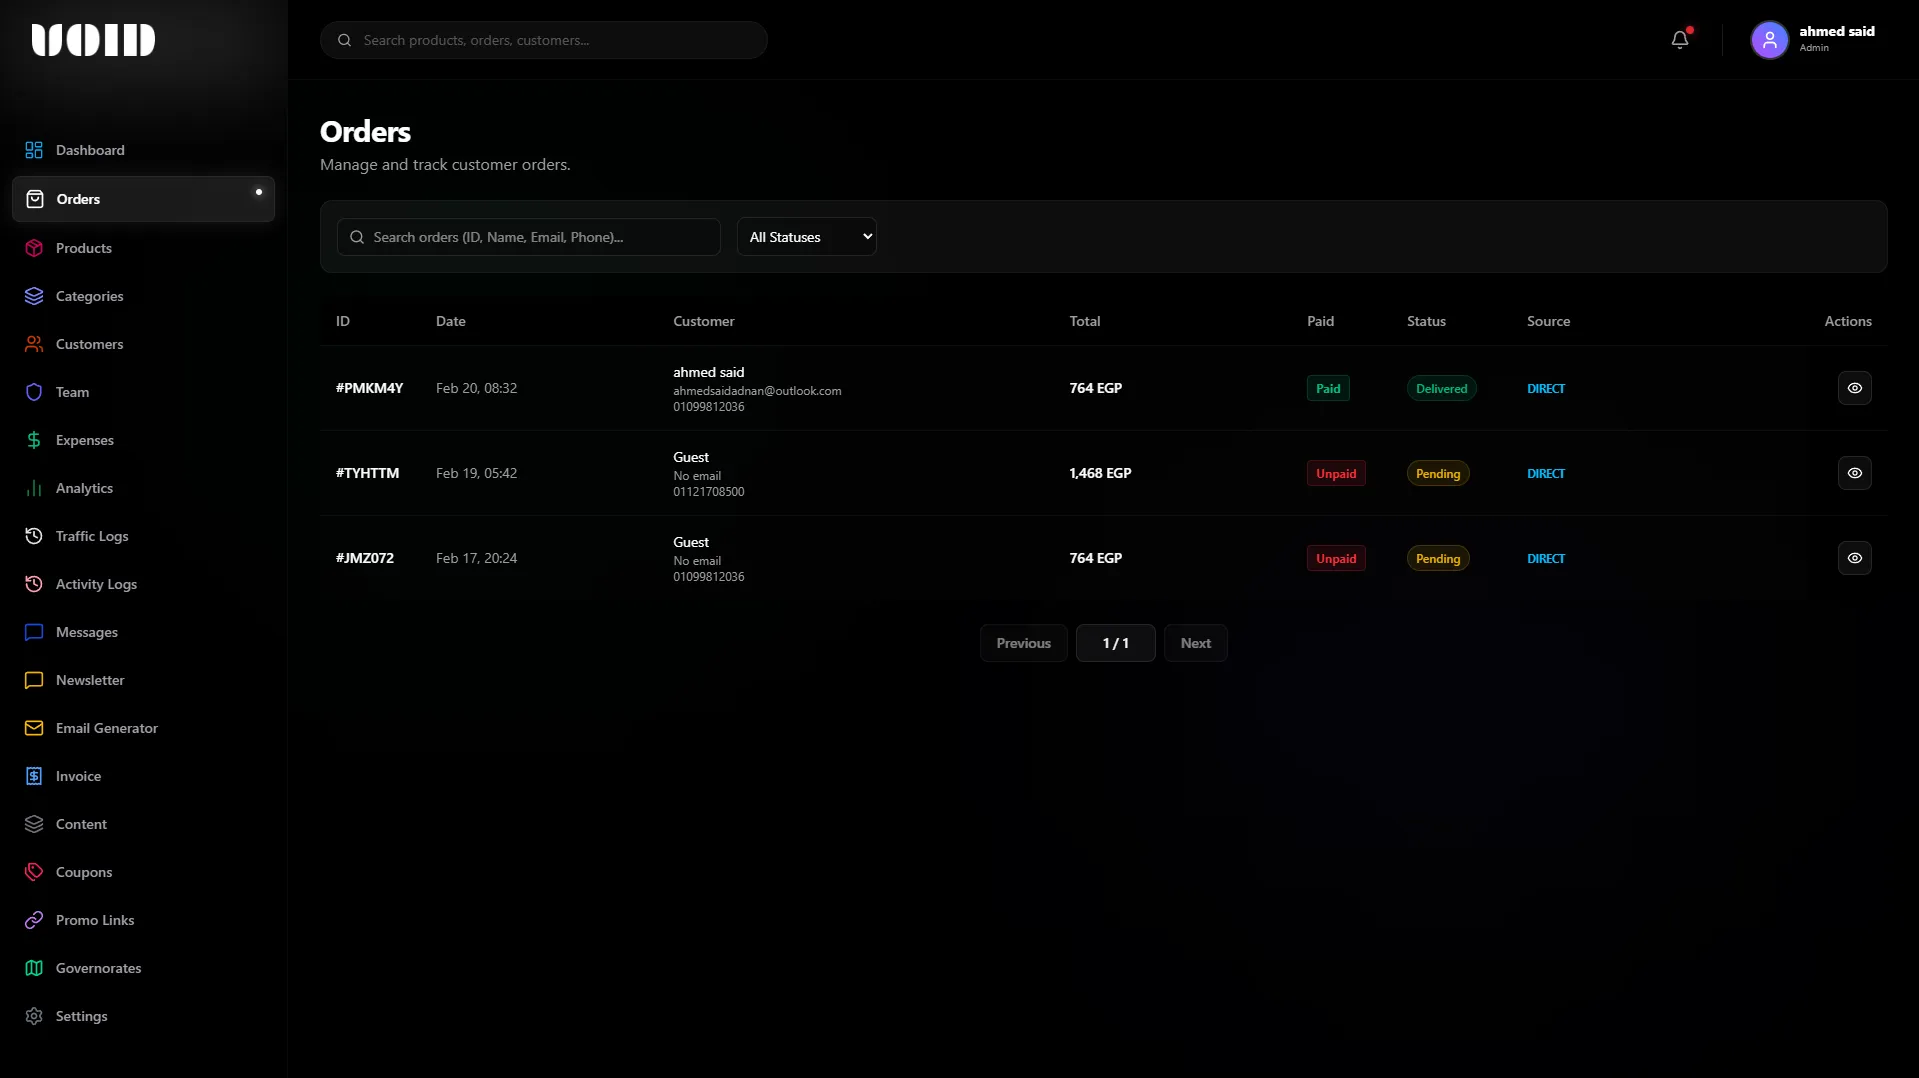1919x1078 pixels.
Task: View order #JMZ072 with eye button
Action: 1854,558
